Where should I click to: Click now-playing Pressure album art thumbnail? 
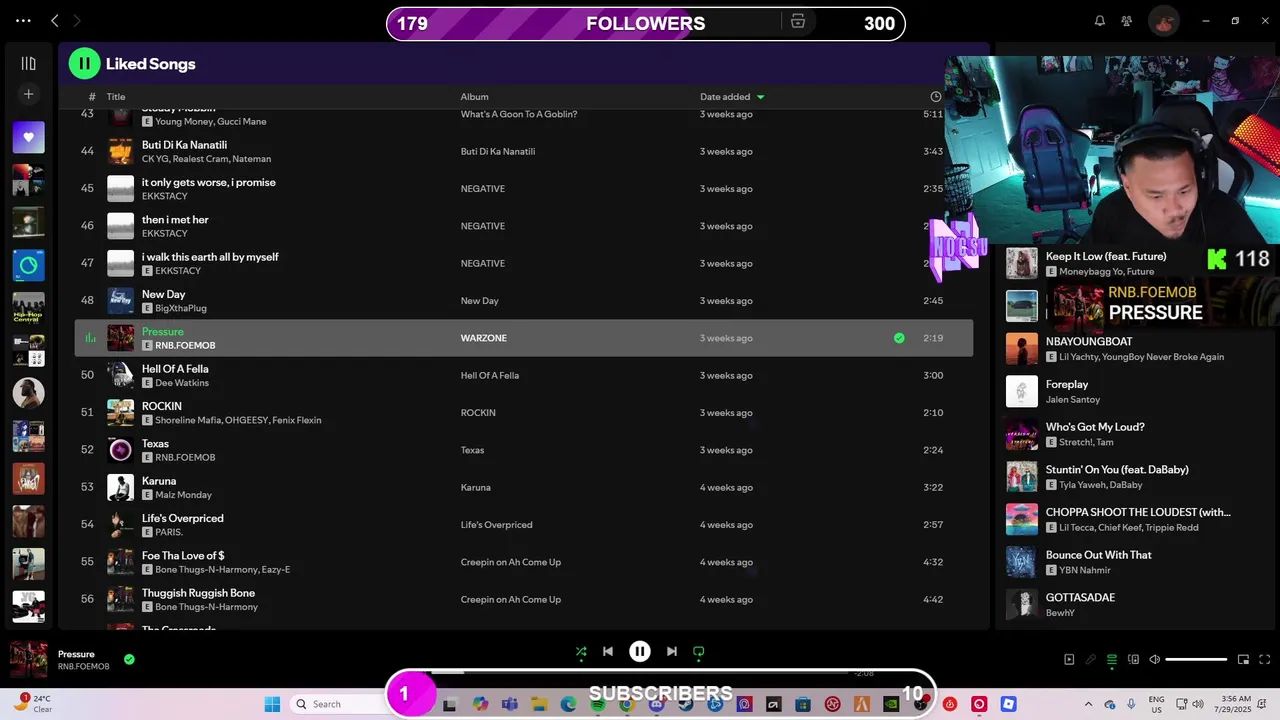tap(28, 659)
